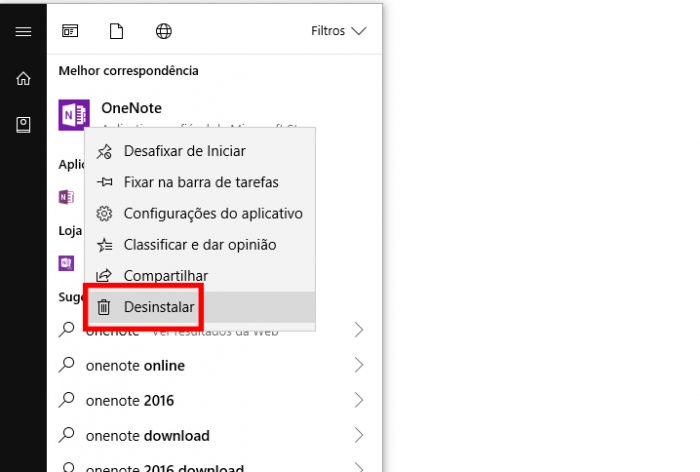Filter results by Web globe icon
The width and height of the screenshot is (700, 472).
tap(163, 31)
